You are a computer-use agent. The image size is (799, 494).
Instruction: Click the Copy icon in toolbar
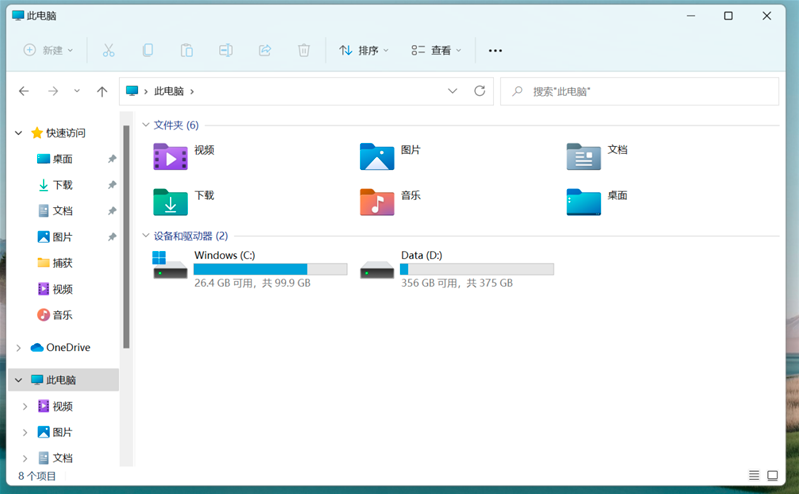coord(147,50)
